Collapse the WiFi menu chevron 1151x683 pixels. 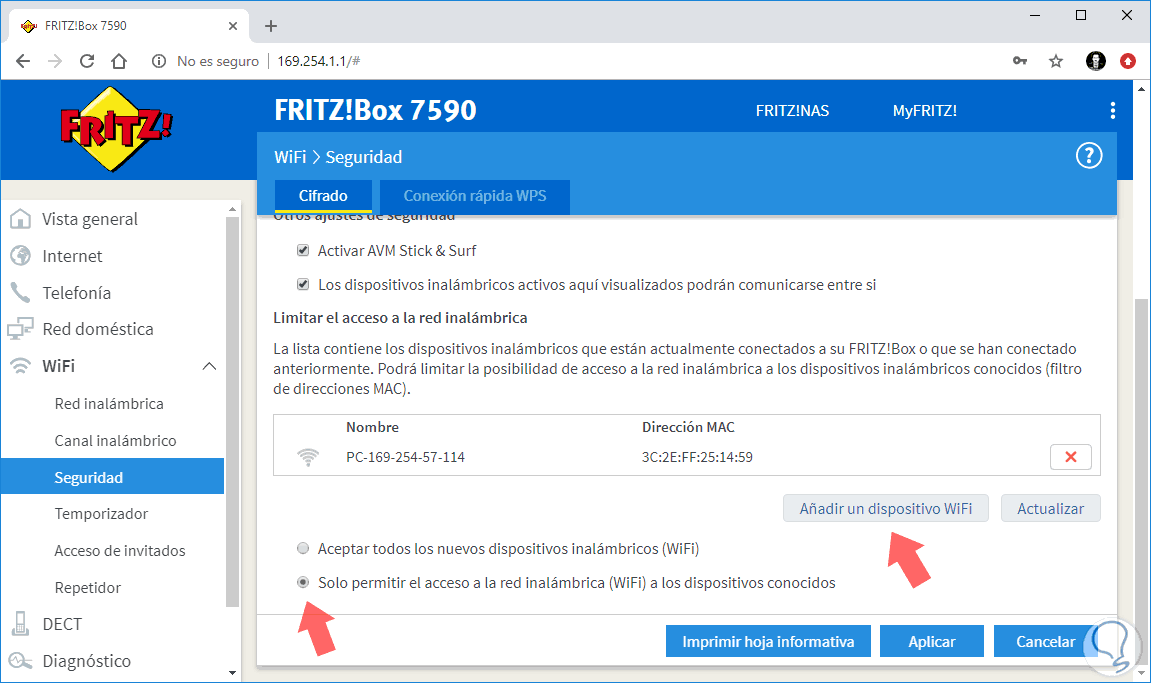pos(209,366)
